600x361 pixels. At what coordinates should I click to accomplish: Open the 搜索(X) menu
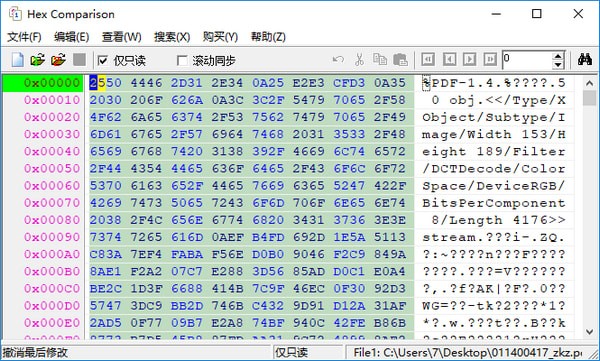point(172,37)
